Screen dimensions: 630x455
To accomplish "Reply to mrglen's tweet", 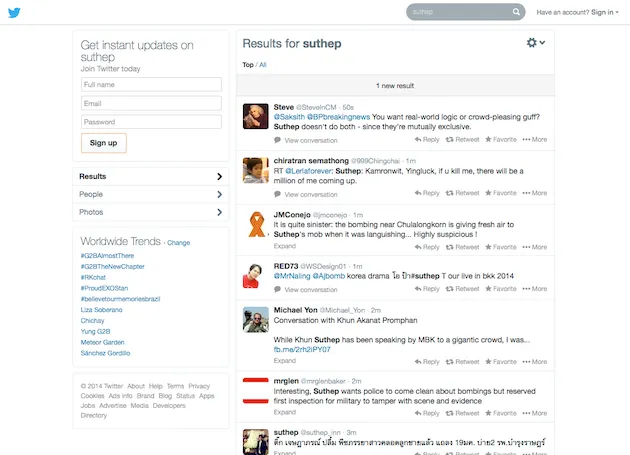I will 427,413.
